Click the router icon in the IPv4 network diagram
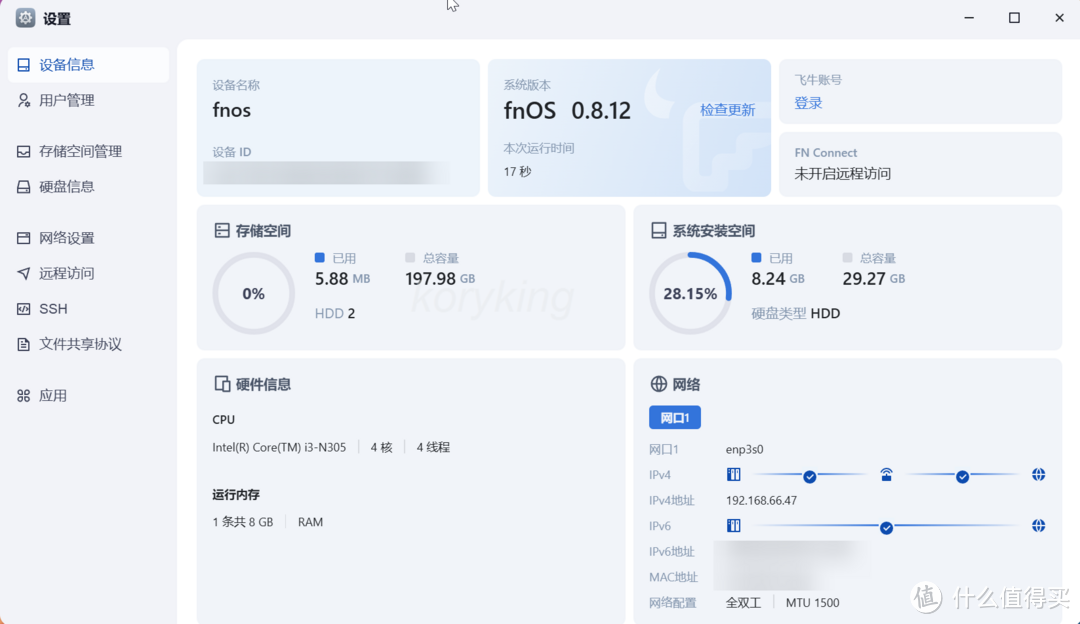 pos(886,474)
